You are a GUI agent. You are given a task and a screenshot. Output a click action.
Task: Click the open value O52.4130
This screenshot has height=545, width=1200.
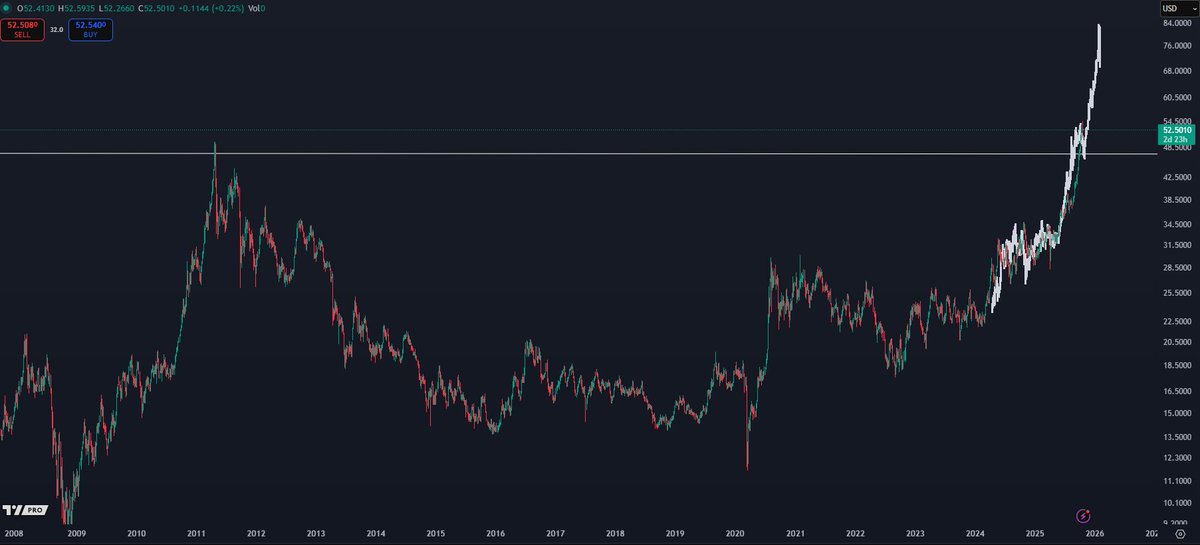click(x=35, y=8)
